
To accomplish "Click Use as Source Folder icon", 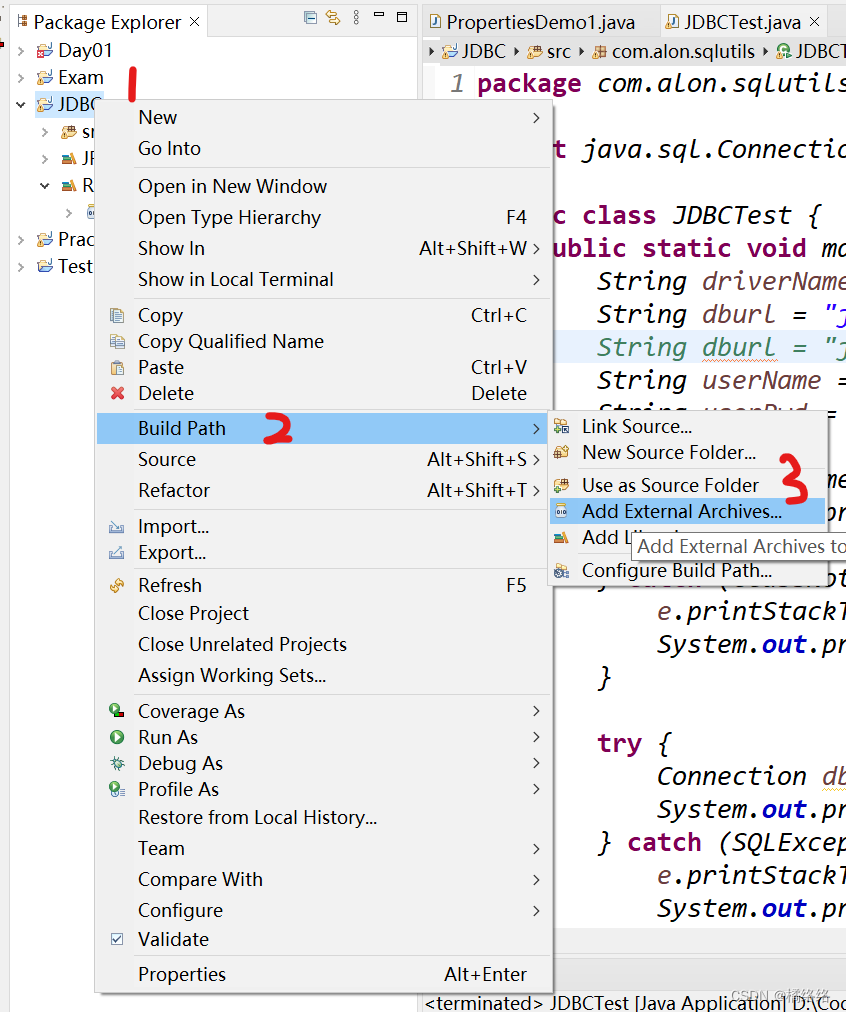I will [x=561, y=485].
